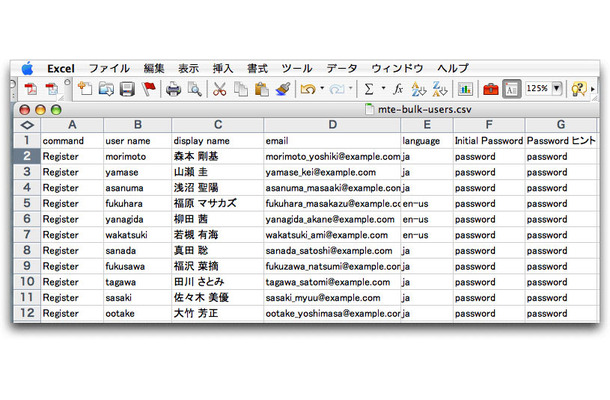
Task: Copy the selection
Action: 241,89
